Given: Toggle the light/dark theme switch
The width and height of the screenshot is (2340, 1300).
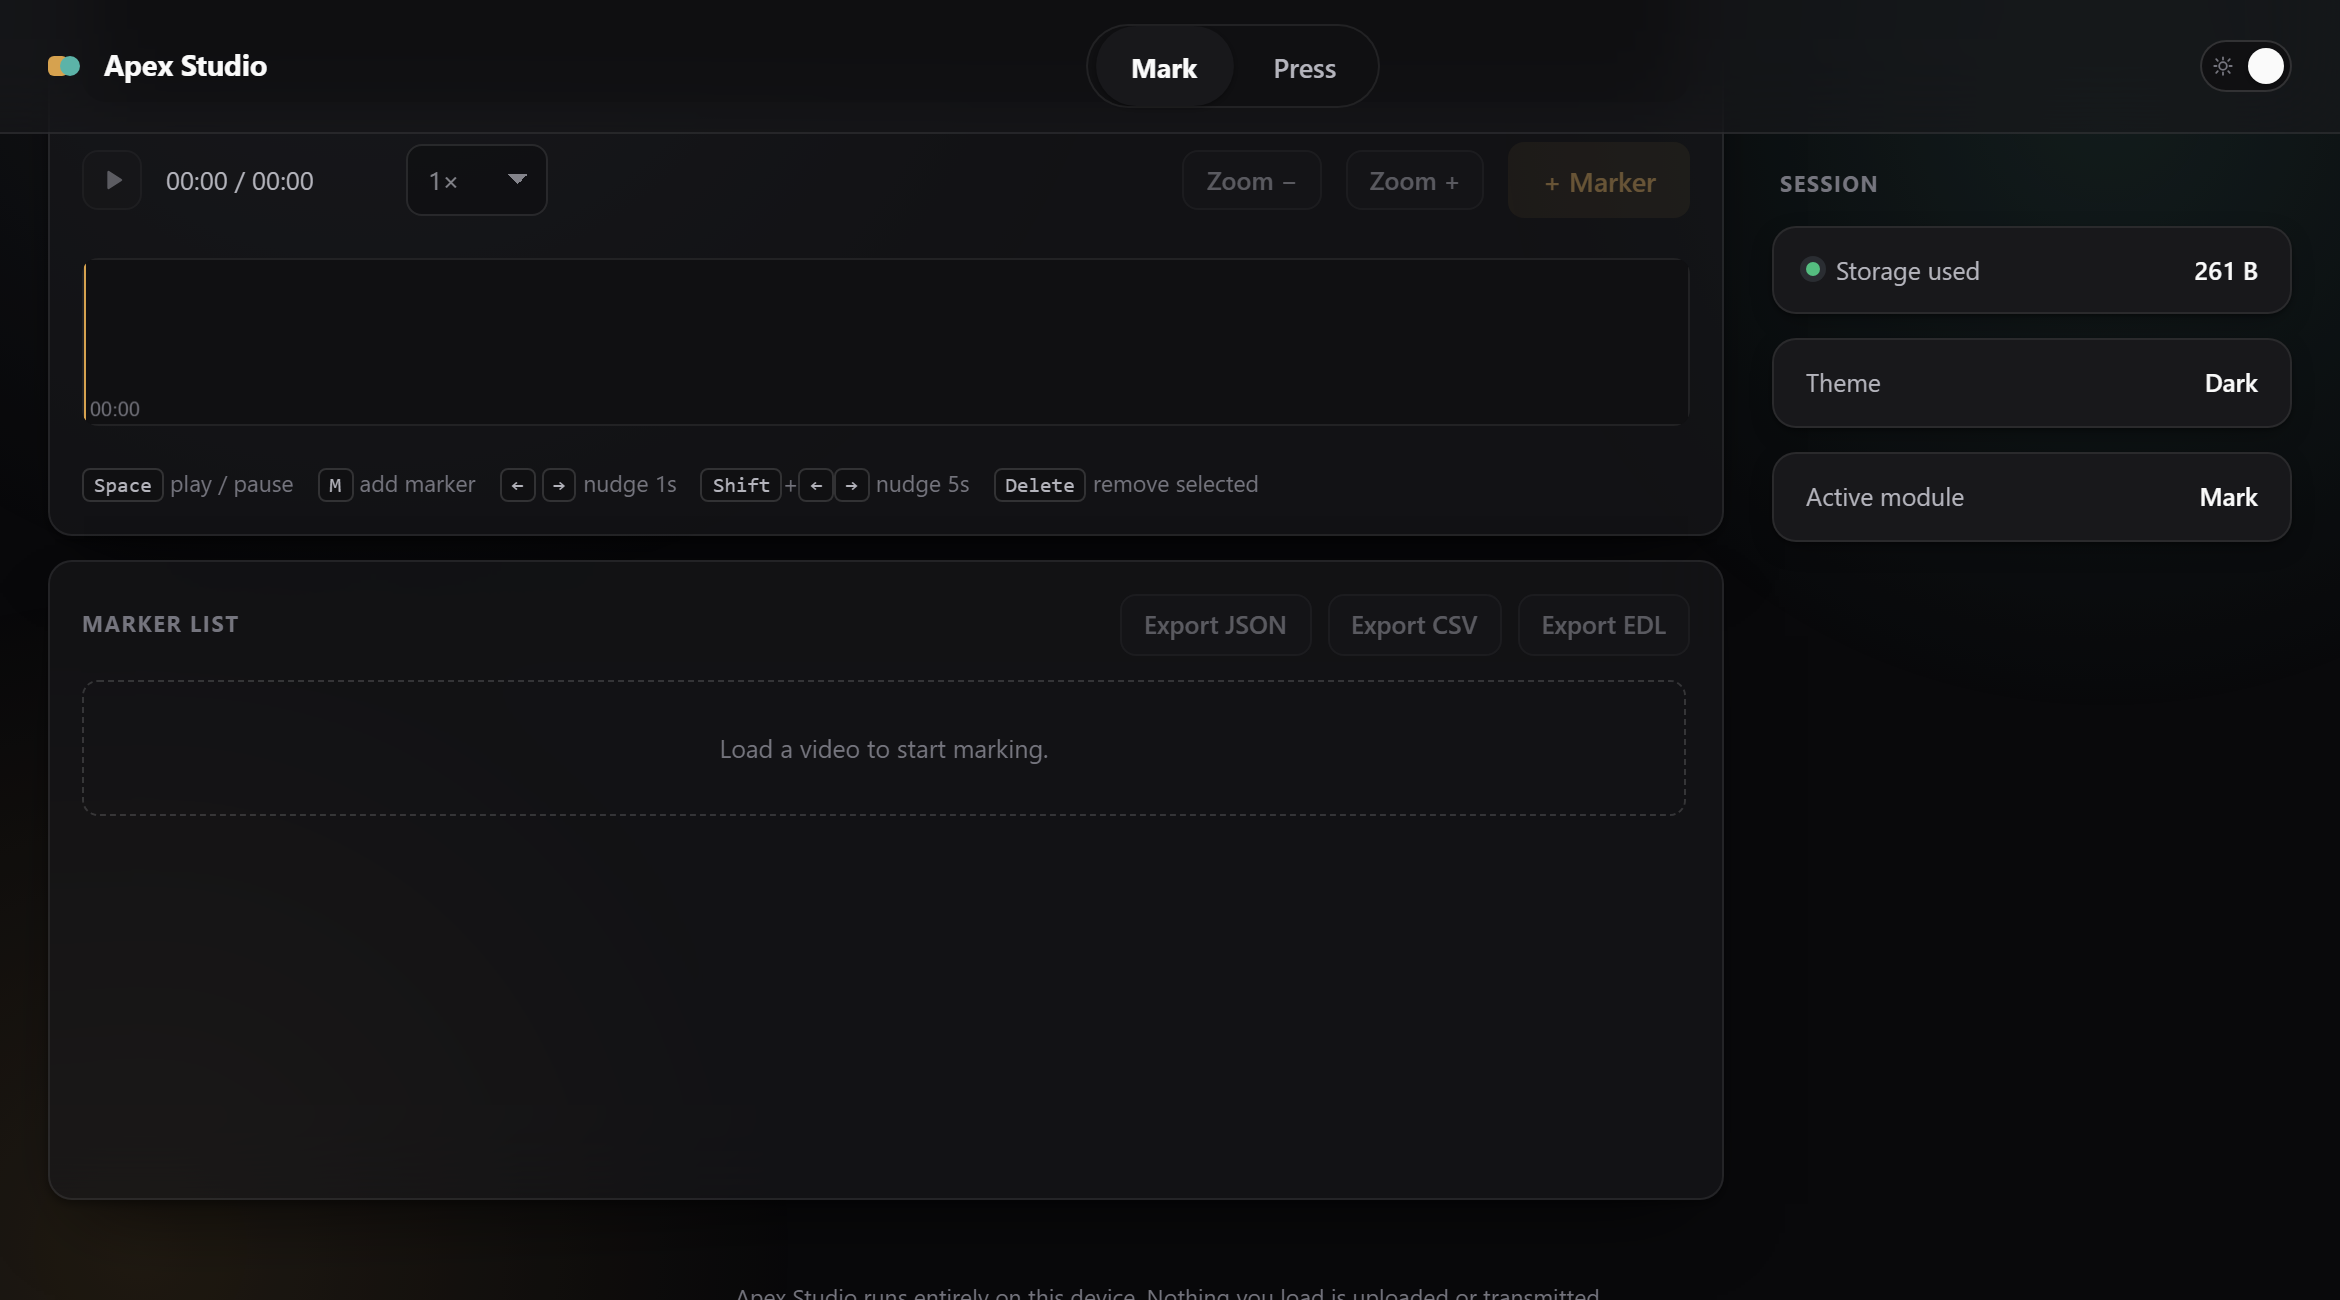Looking at the screenshot, I should point(2245,66).
